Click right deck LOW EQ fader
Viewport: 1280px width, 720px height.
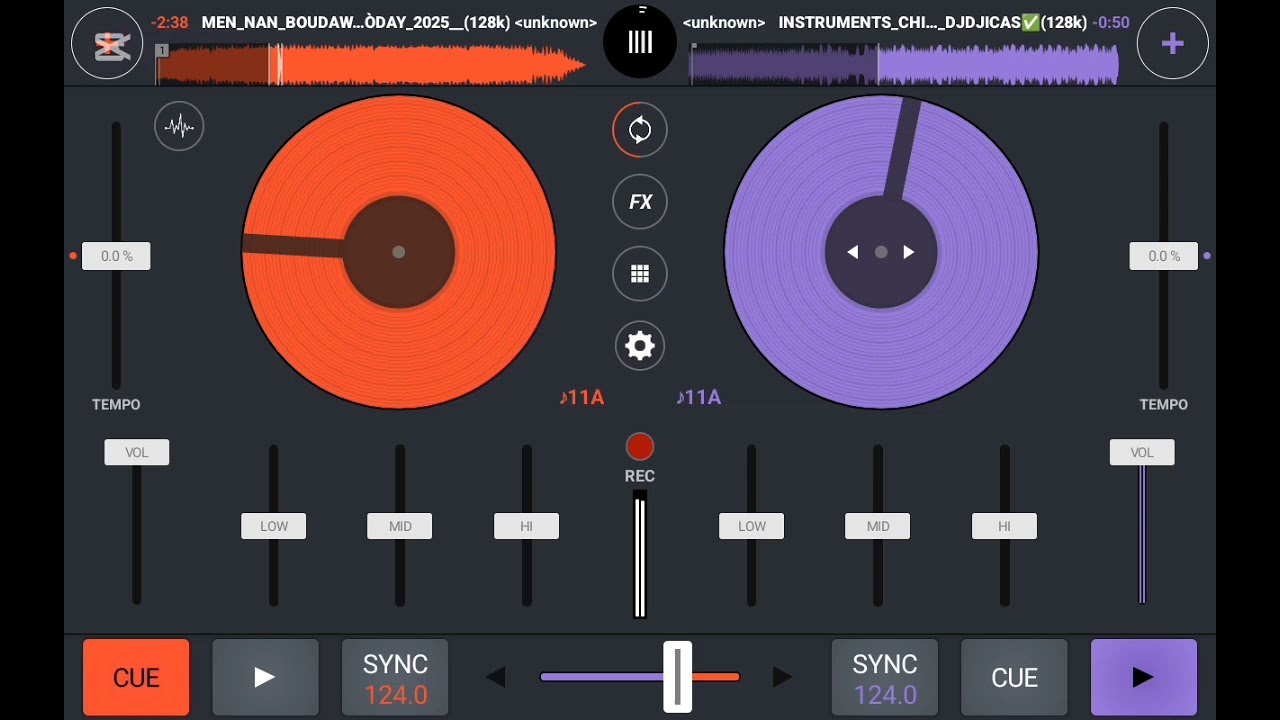point(752,526)
